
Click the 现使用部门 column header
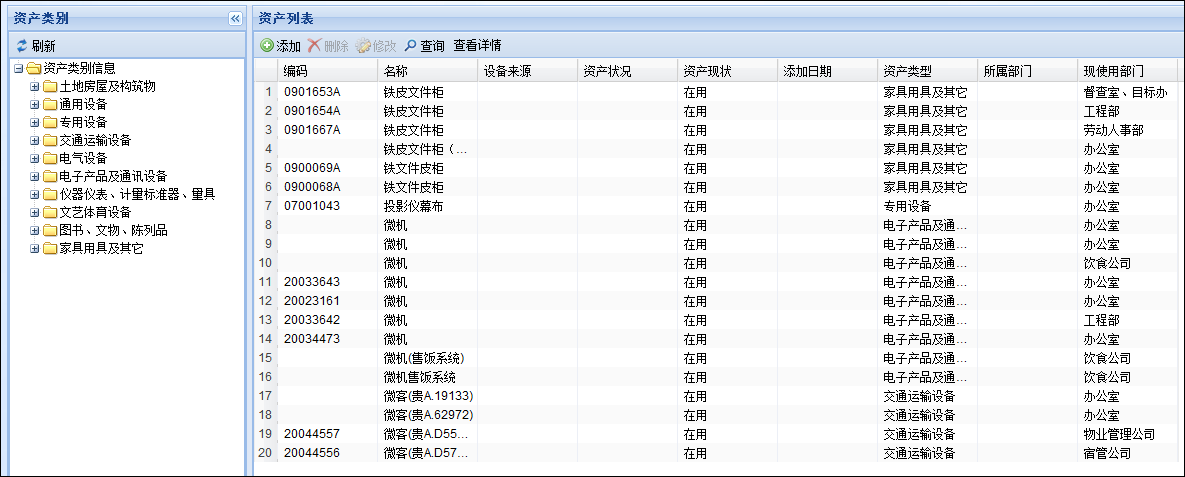point(1128,71)
